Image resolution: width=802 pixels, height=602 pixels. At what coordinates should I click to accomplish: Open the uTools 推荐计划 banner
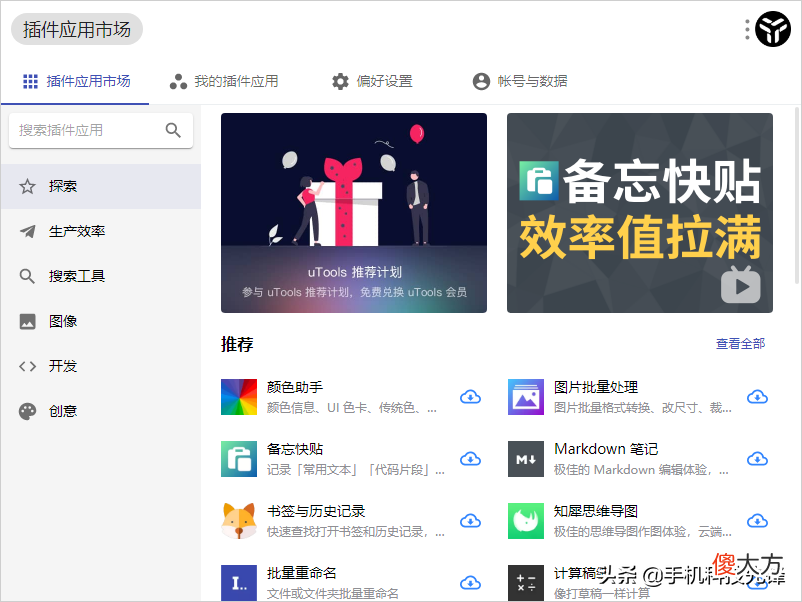(x=354, y=213)
